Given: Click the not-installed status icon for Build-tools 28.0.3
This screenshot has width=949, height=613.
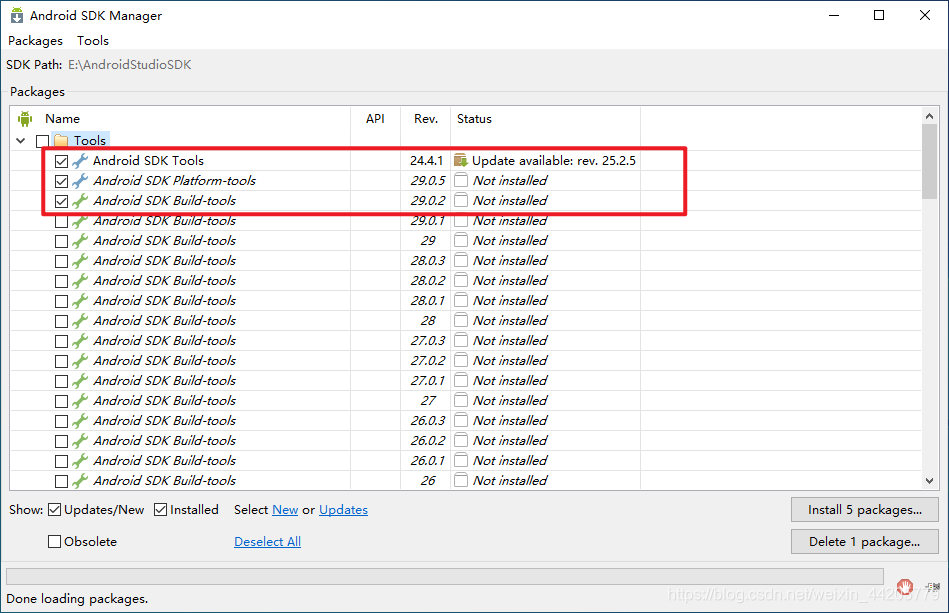Looking at the screenshot, I should tap(461, 260).
